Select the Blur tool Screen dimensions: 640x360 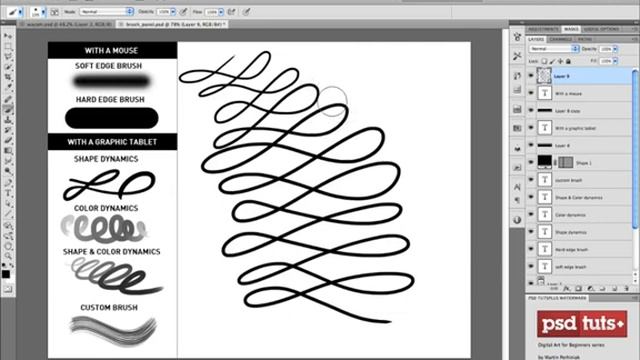[x=8, y=161]
